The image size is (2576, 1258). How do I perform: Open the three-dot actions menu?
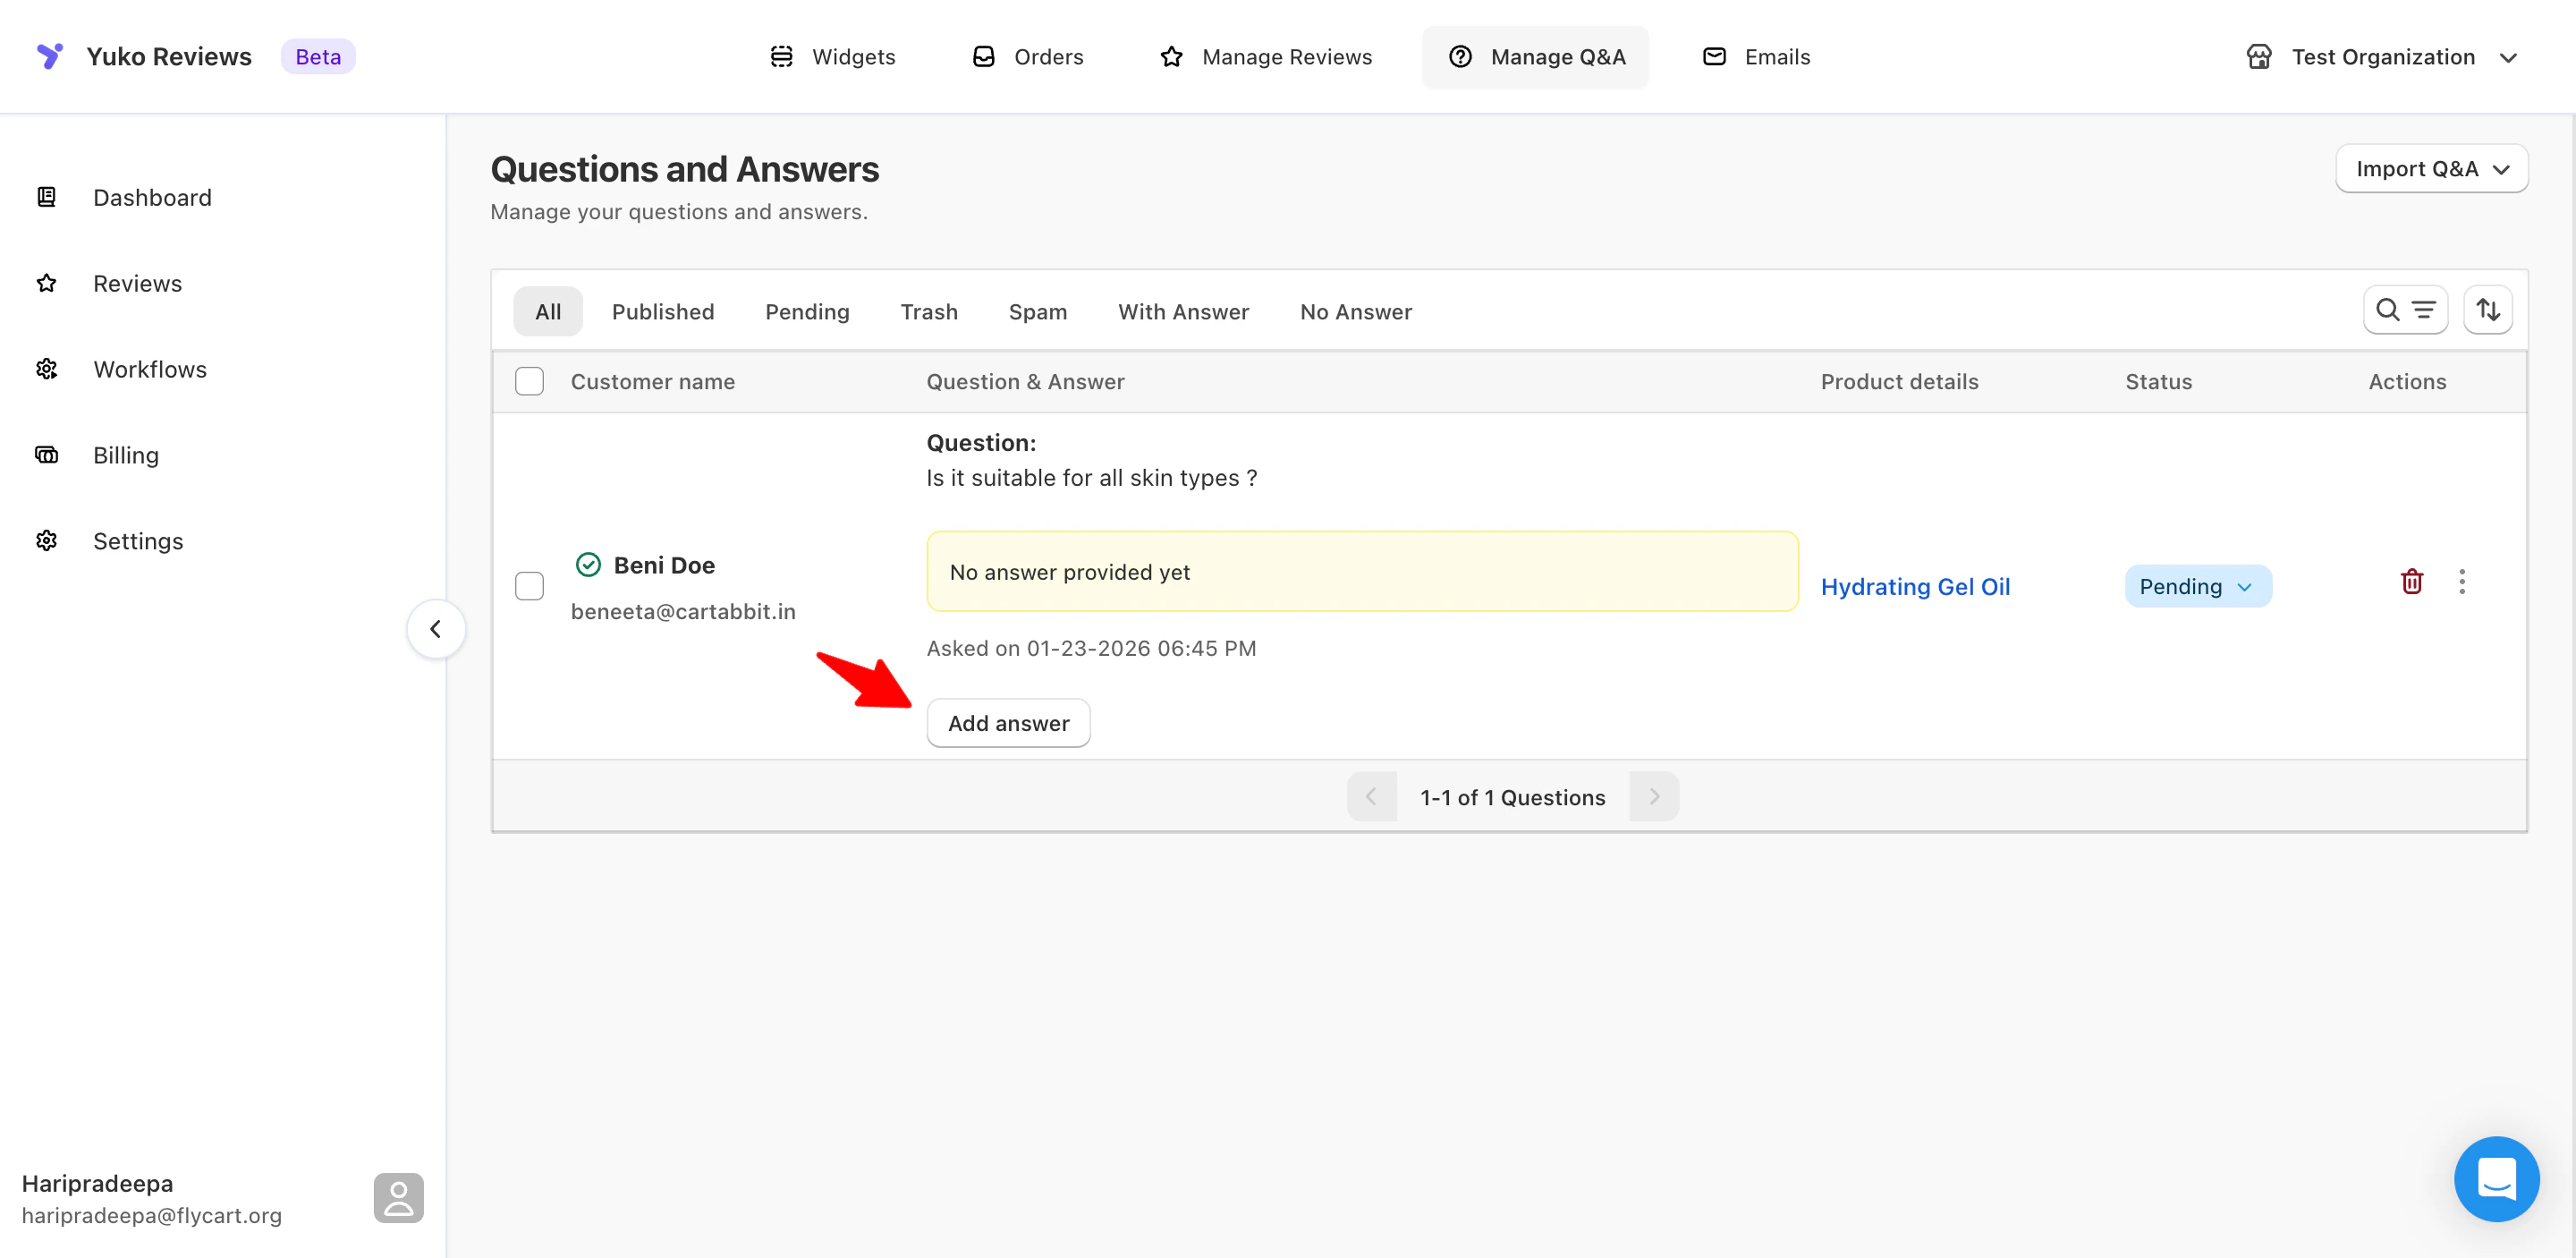2461,582
